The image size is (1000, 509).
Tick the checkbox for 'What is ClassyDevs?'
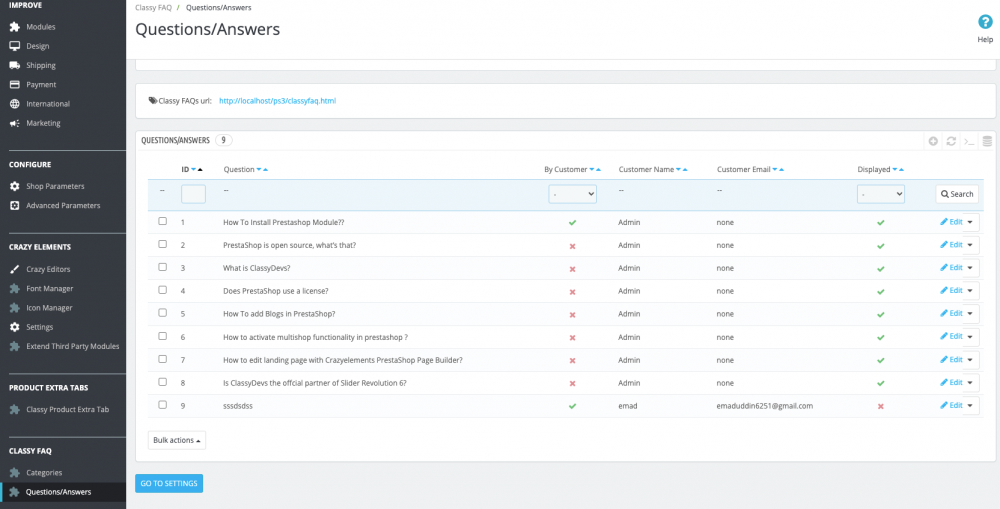coord(163,267)
